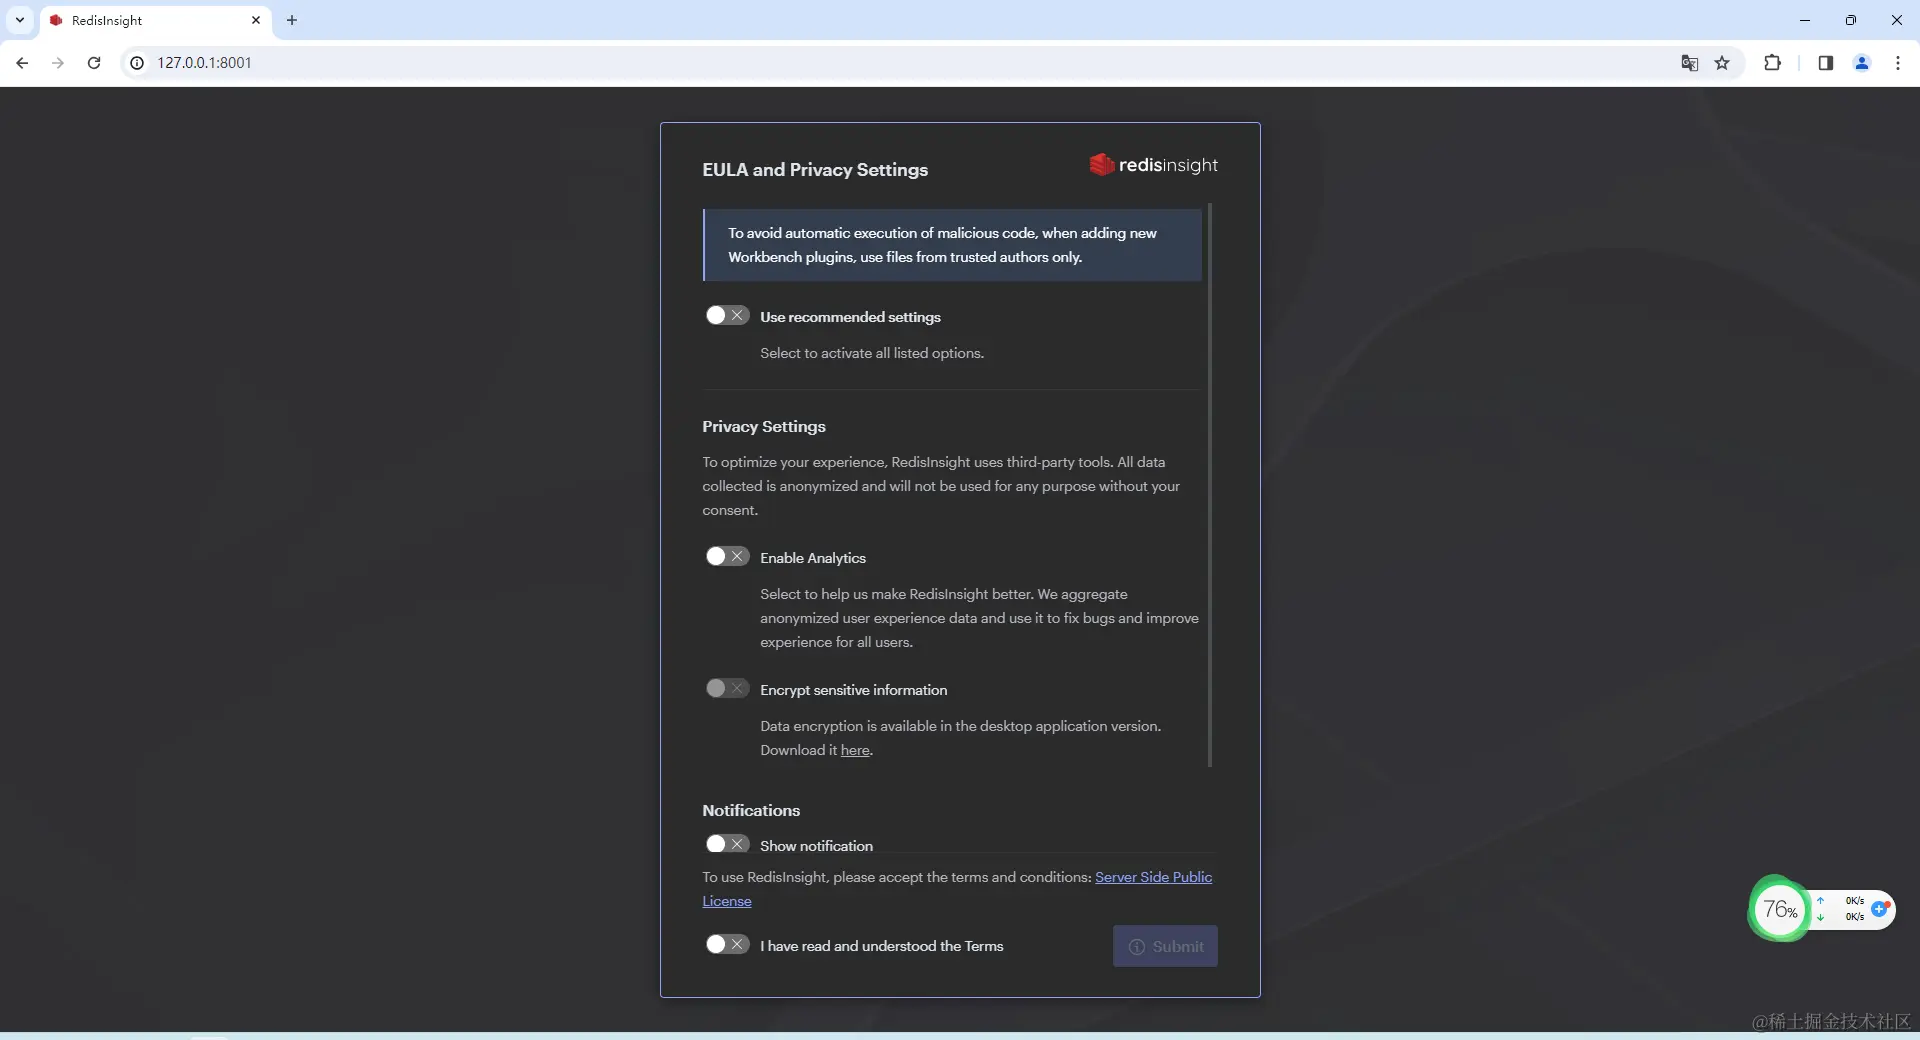Image resolution: width=1920 pixels, height=1040 pixels.
Task: Select the RedisInsight browser tab
Action: 140,20
